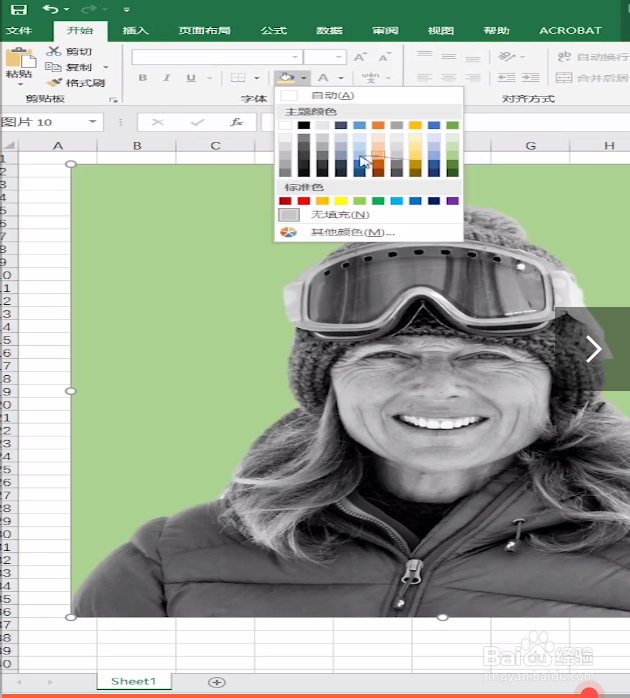The height and width of the screenshot is (698, 630).
Task: Click the top align icon
Action: coord(424,55)
